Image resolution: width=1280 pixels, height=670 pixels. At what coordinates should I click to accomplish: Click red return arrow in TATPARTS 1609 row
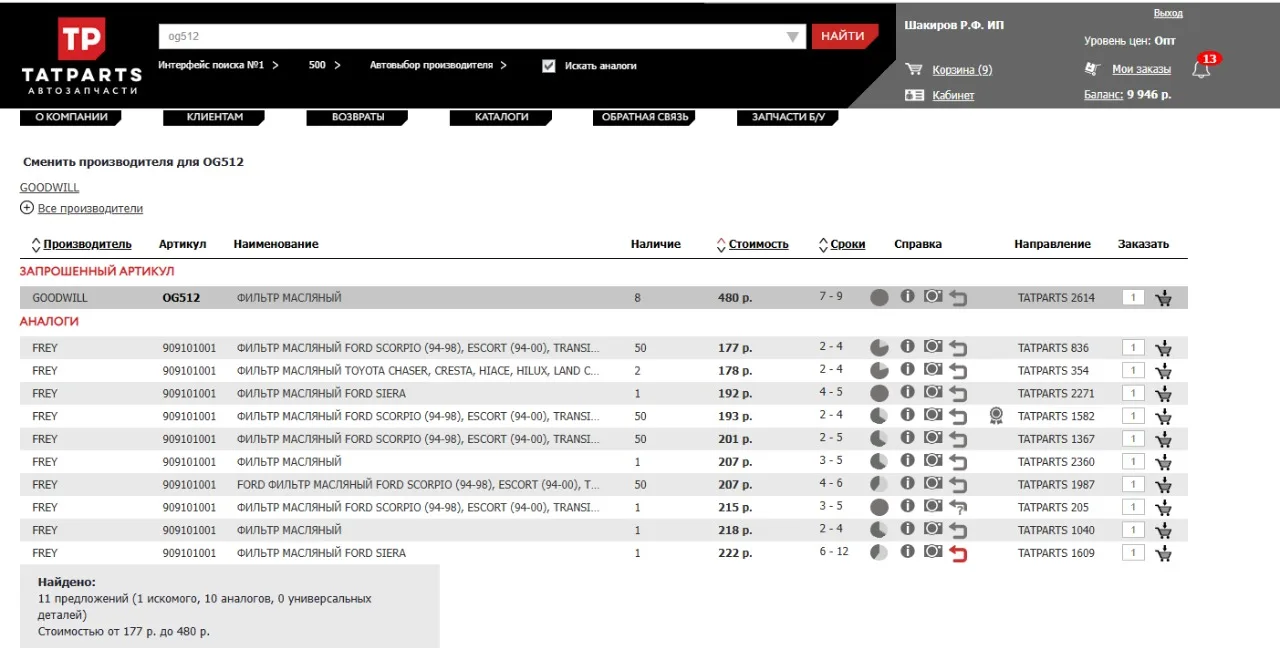click(958, 553)
